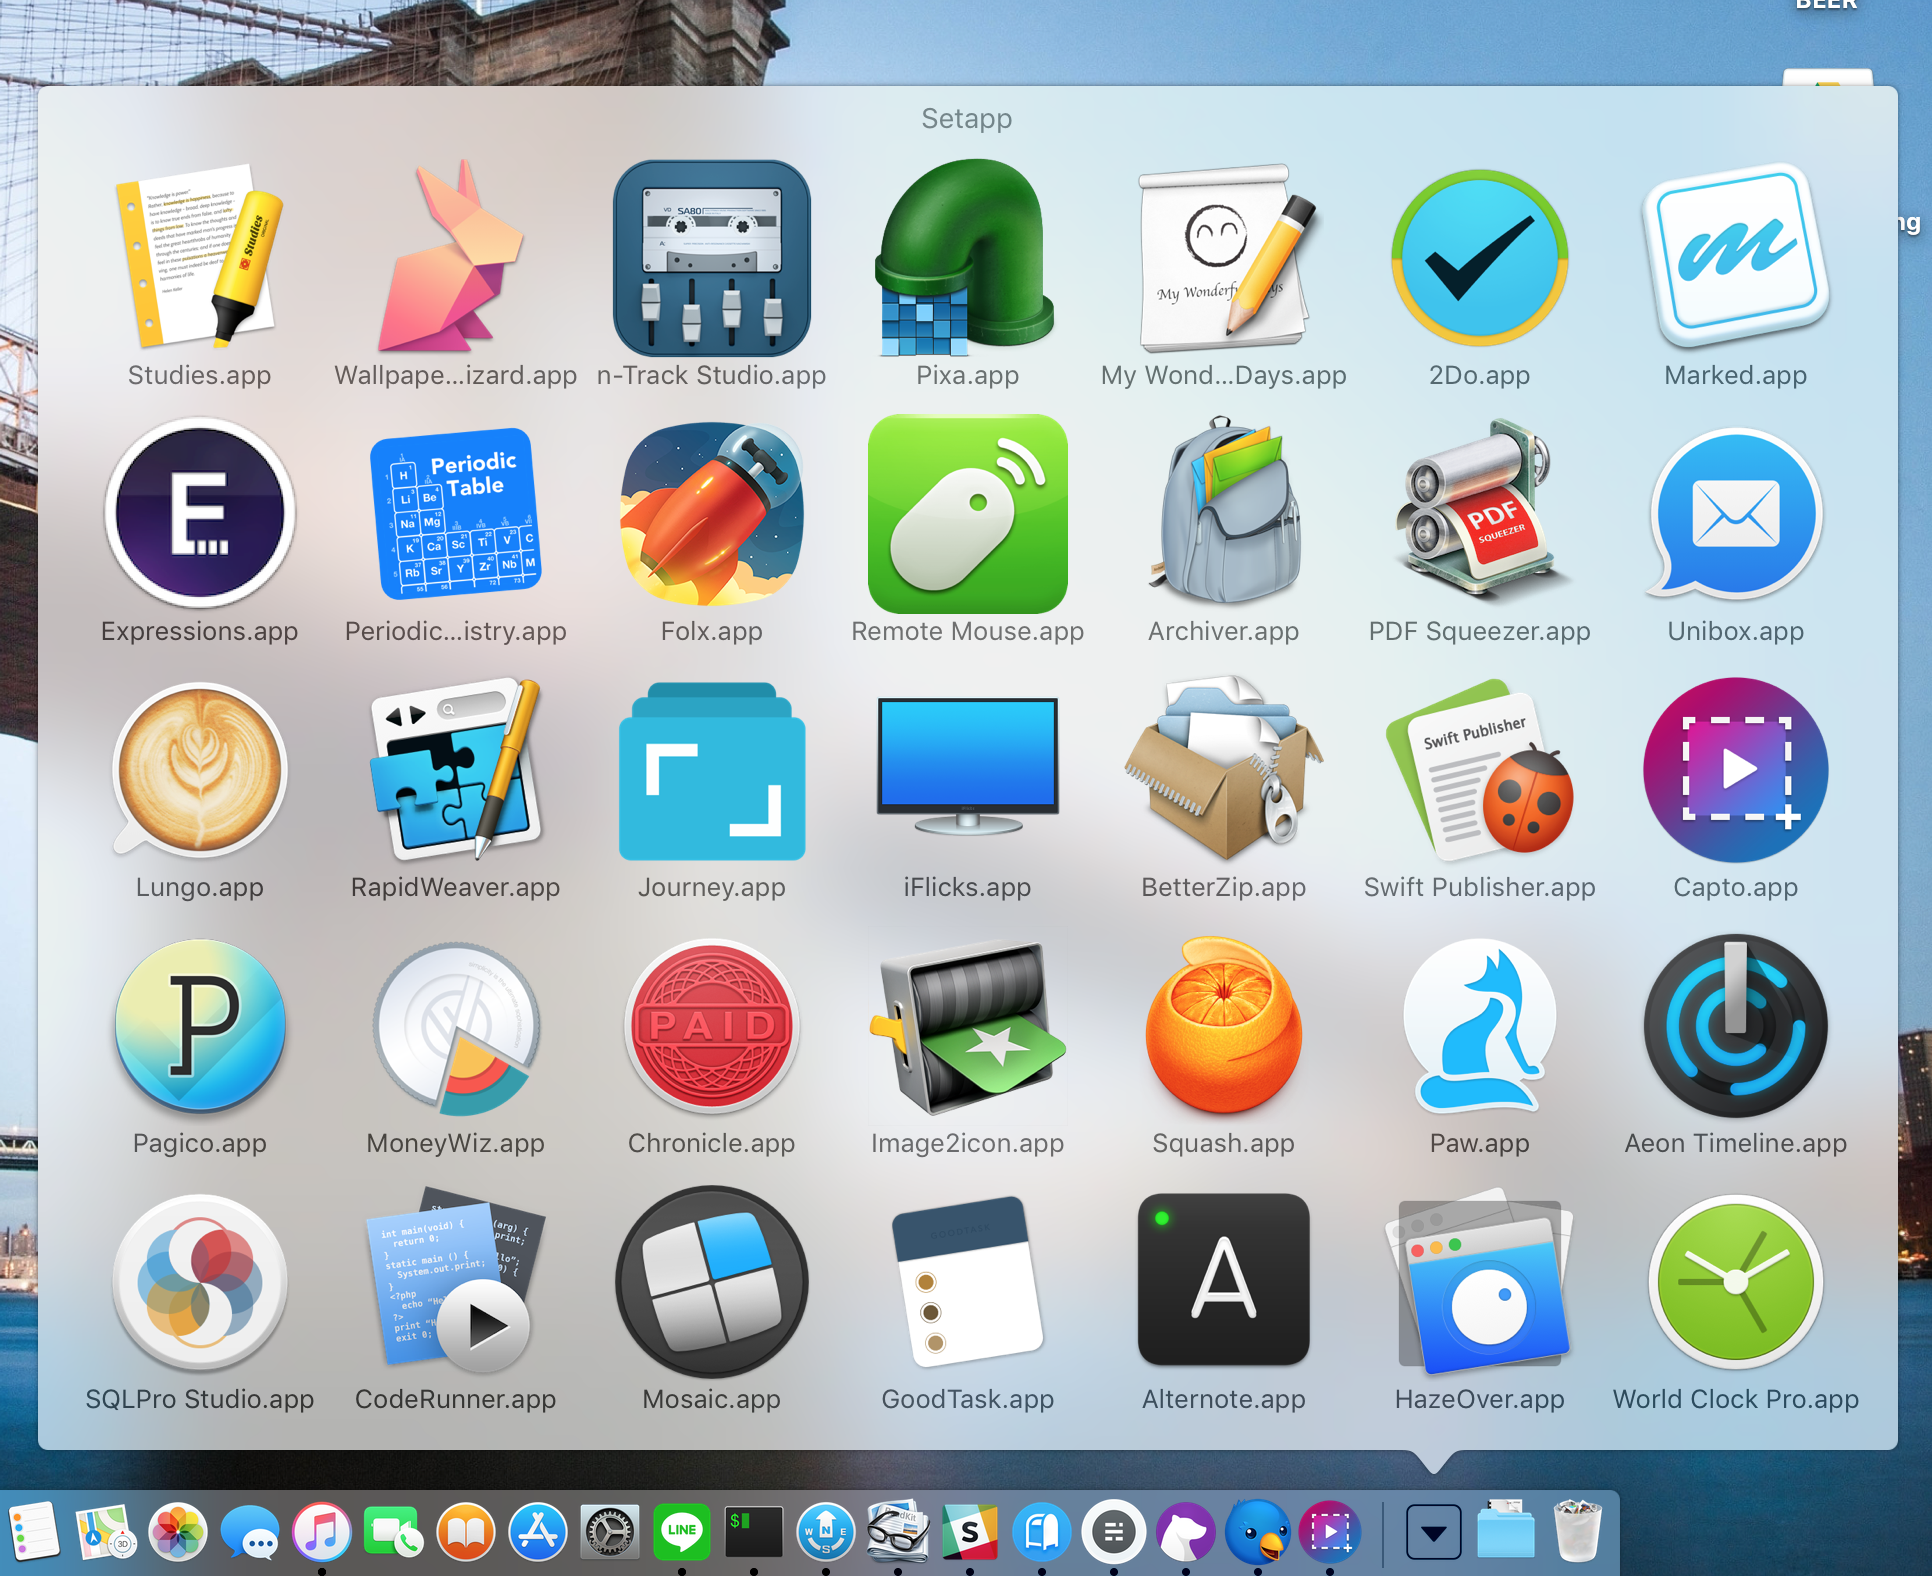Launch the World Clock Pro app
Screen dimensions: 1932x1576
[x=1735, y=1282]
